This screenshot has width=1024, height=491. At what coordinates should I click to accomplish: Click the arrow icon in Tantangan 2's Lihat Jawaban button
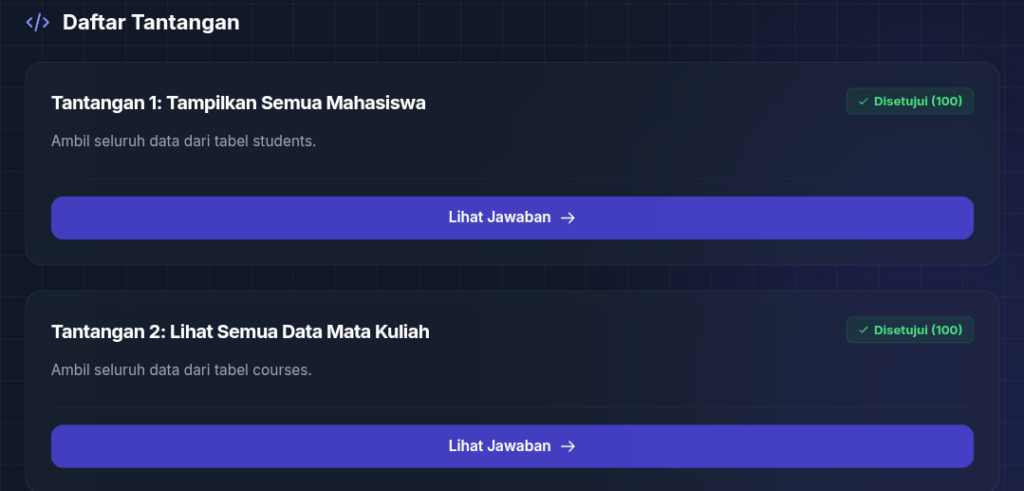pos(568,446)
